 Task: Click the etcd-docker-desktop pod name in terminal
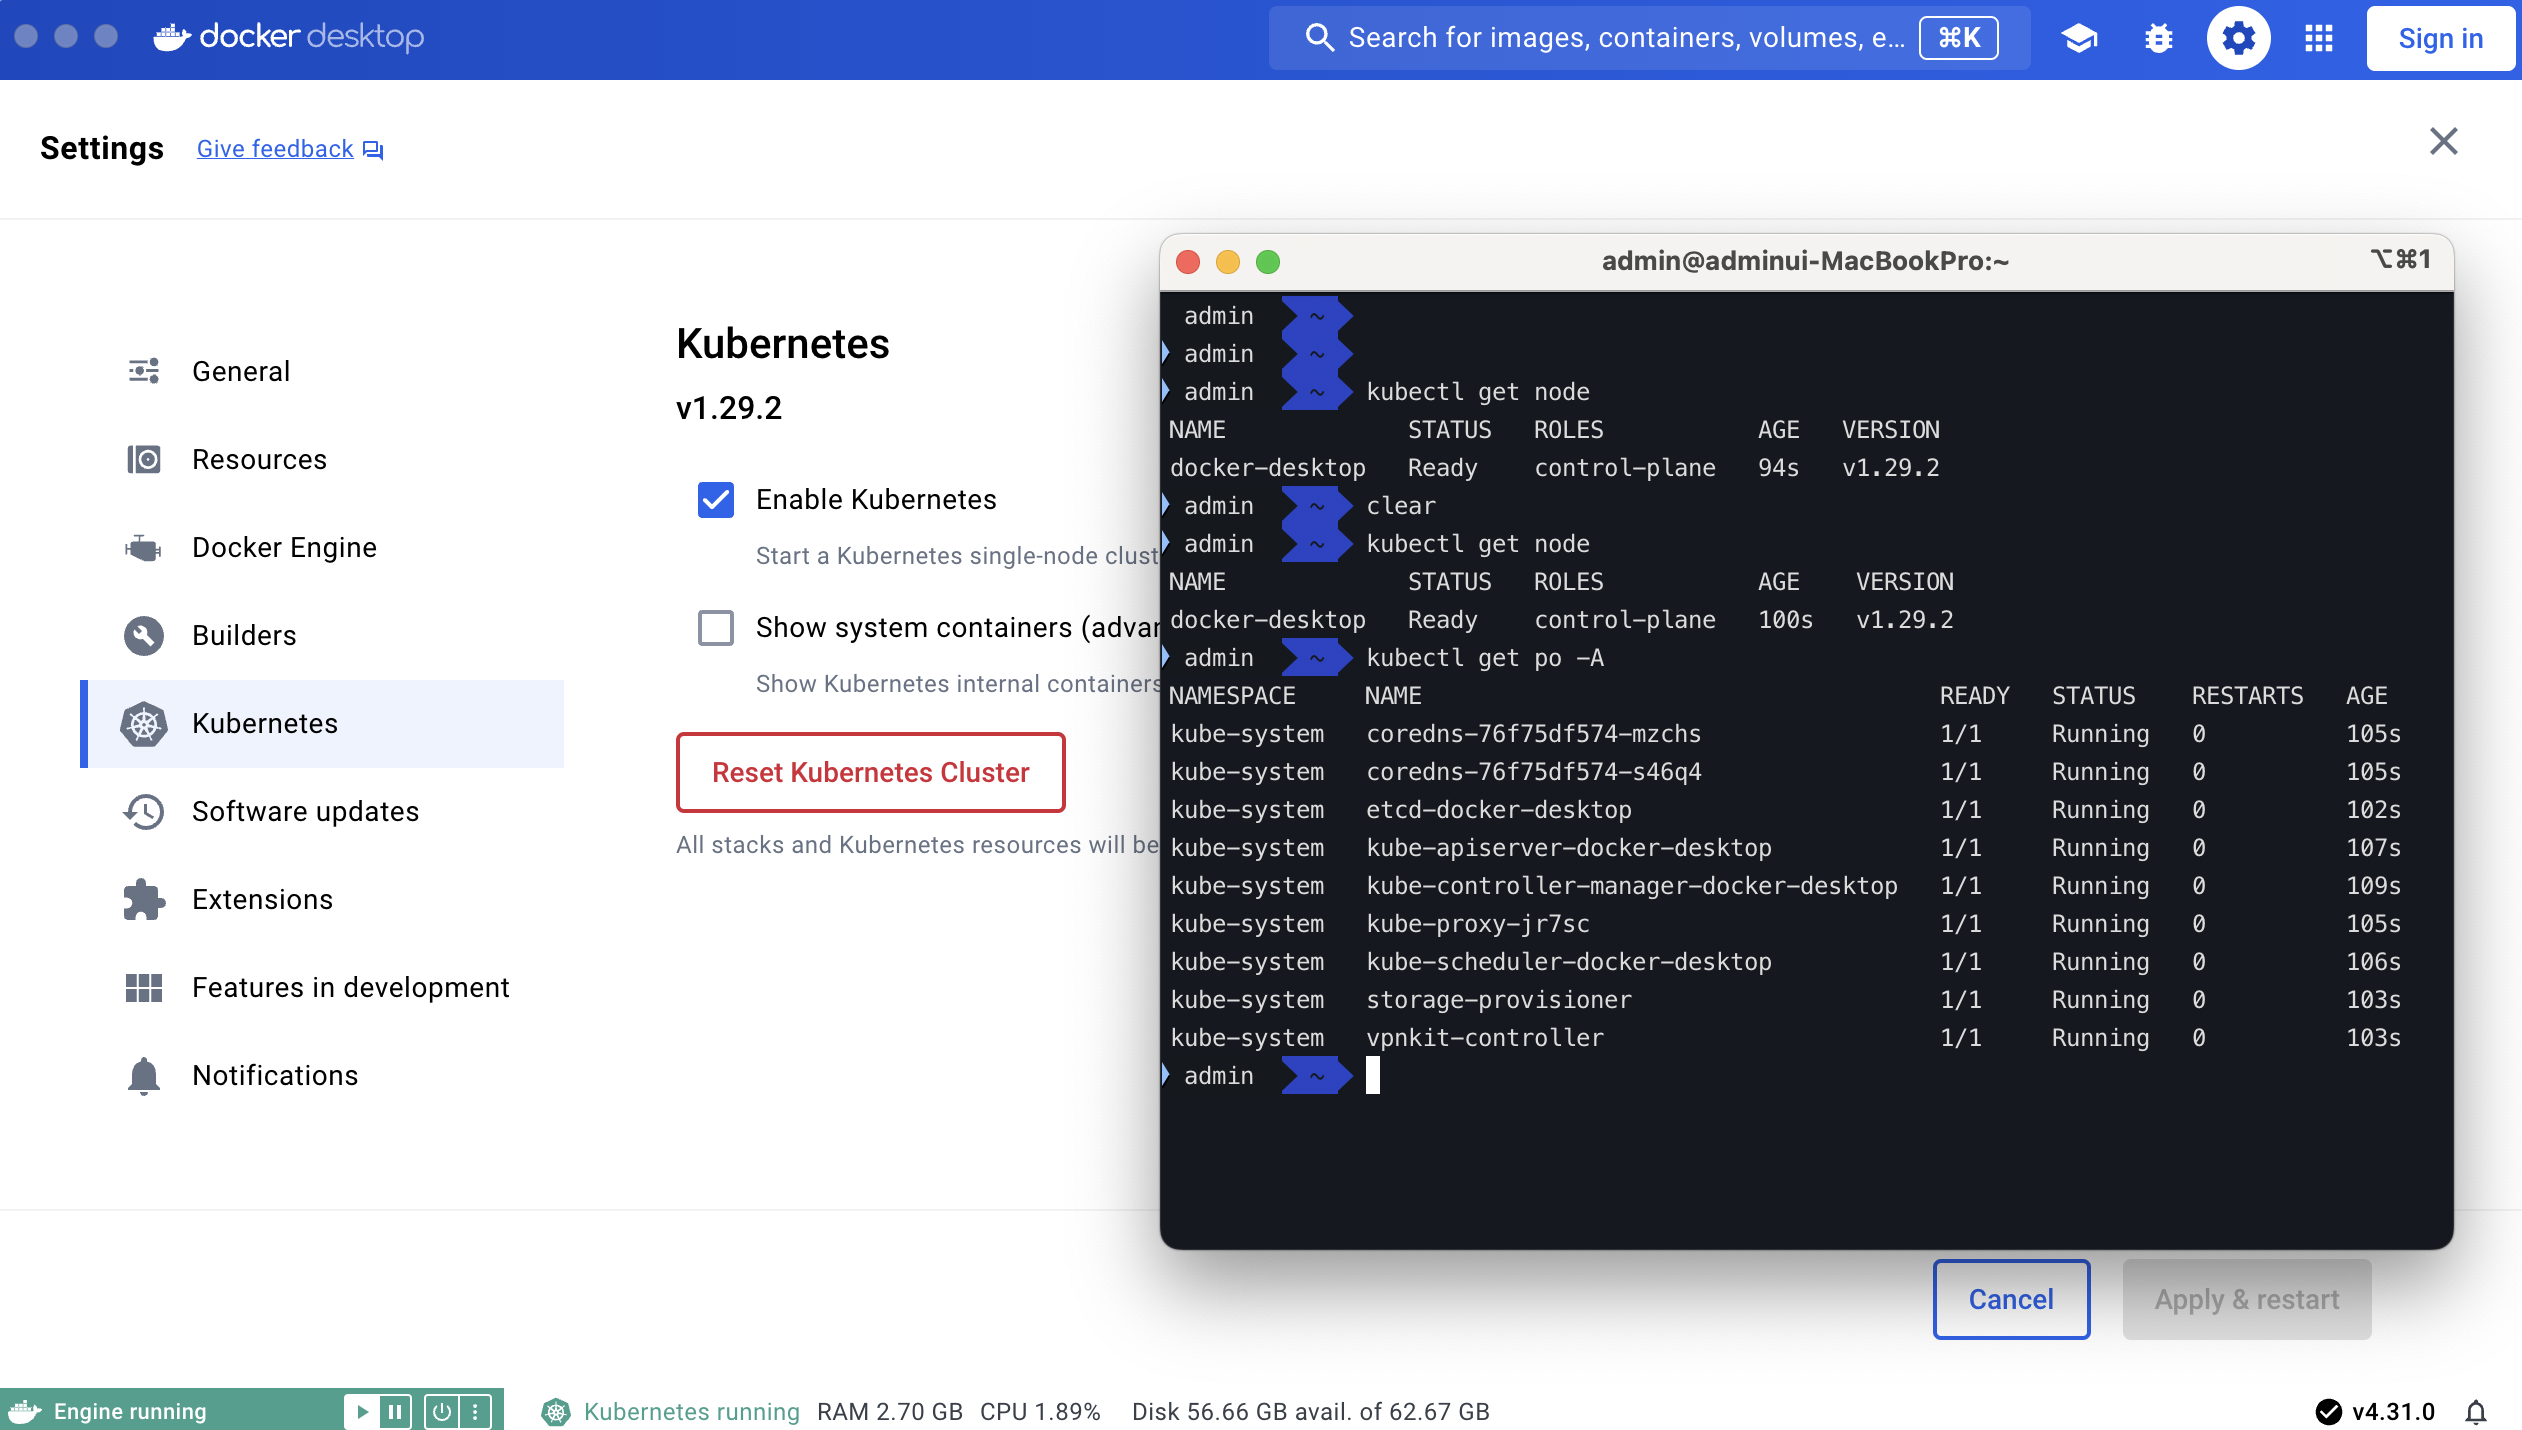(x=1499, y=809)
